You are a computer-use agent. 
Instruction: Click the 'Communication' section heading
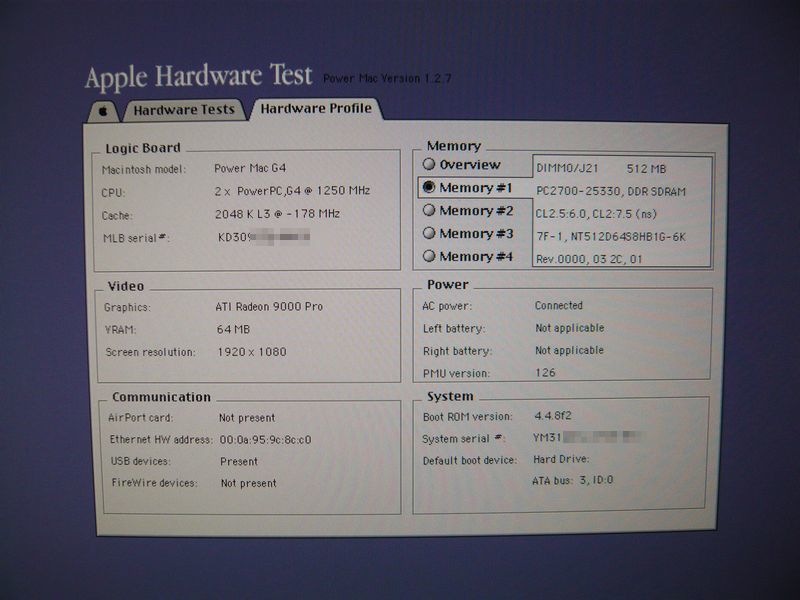click(161, 397)
